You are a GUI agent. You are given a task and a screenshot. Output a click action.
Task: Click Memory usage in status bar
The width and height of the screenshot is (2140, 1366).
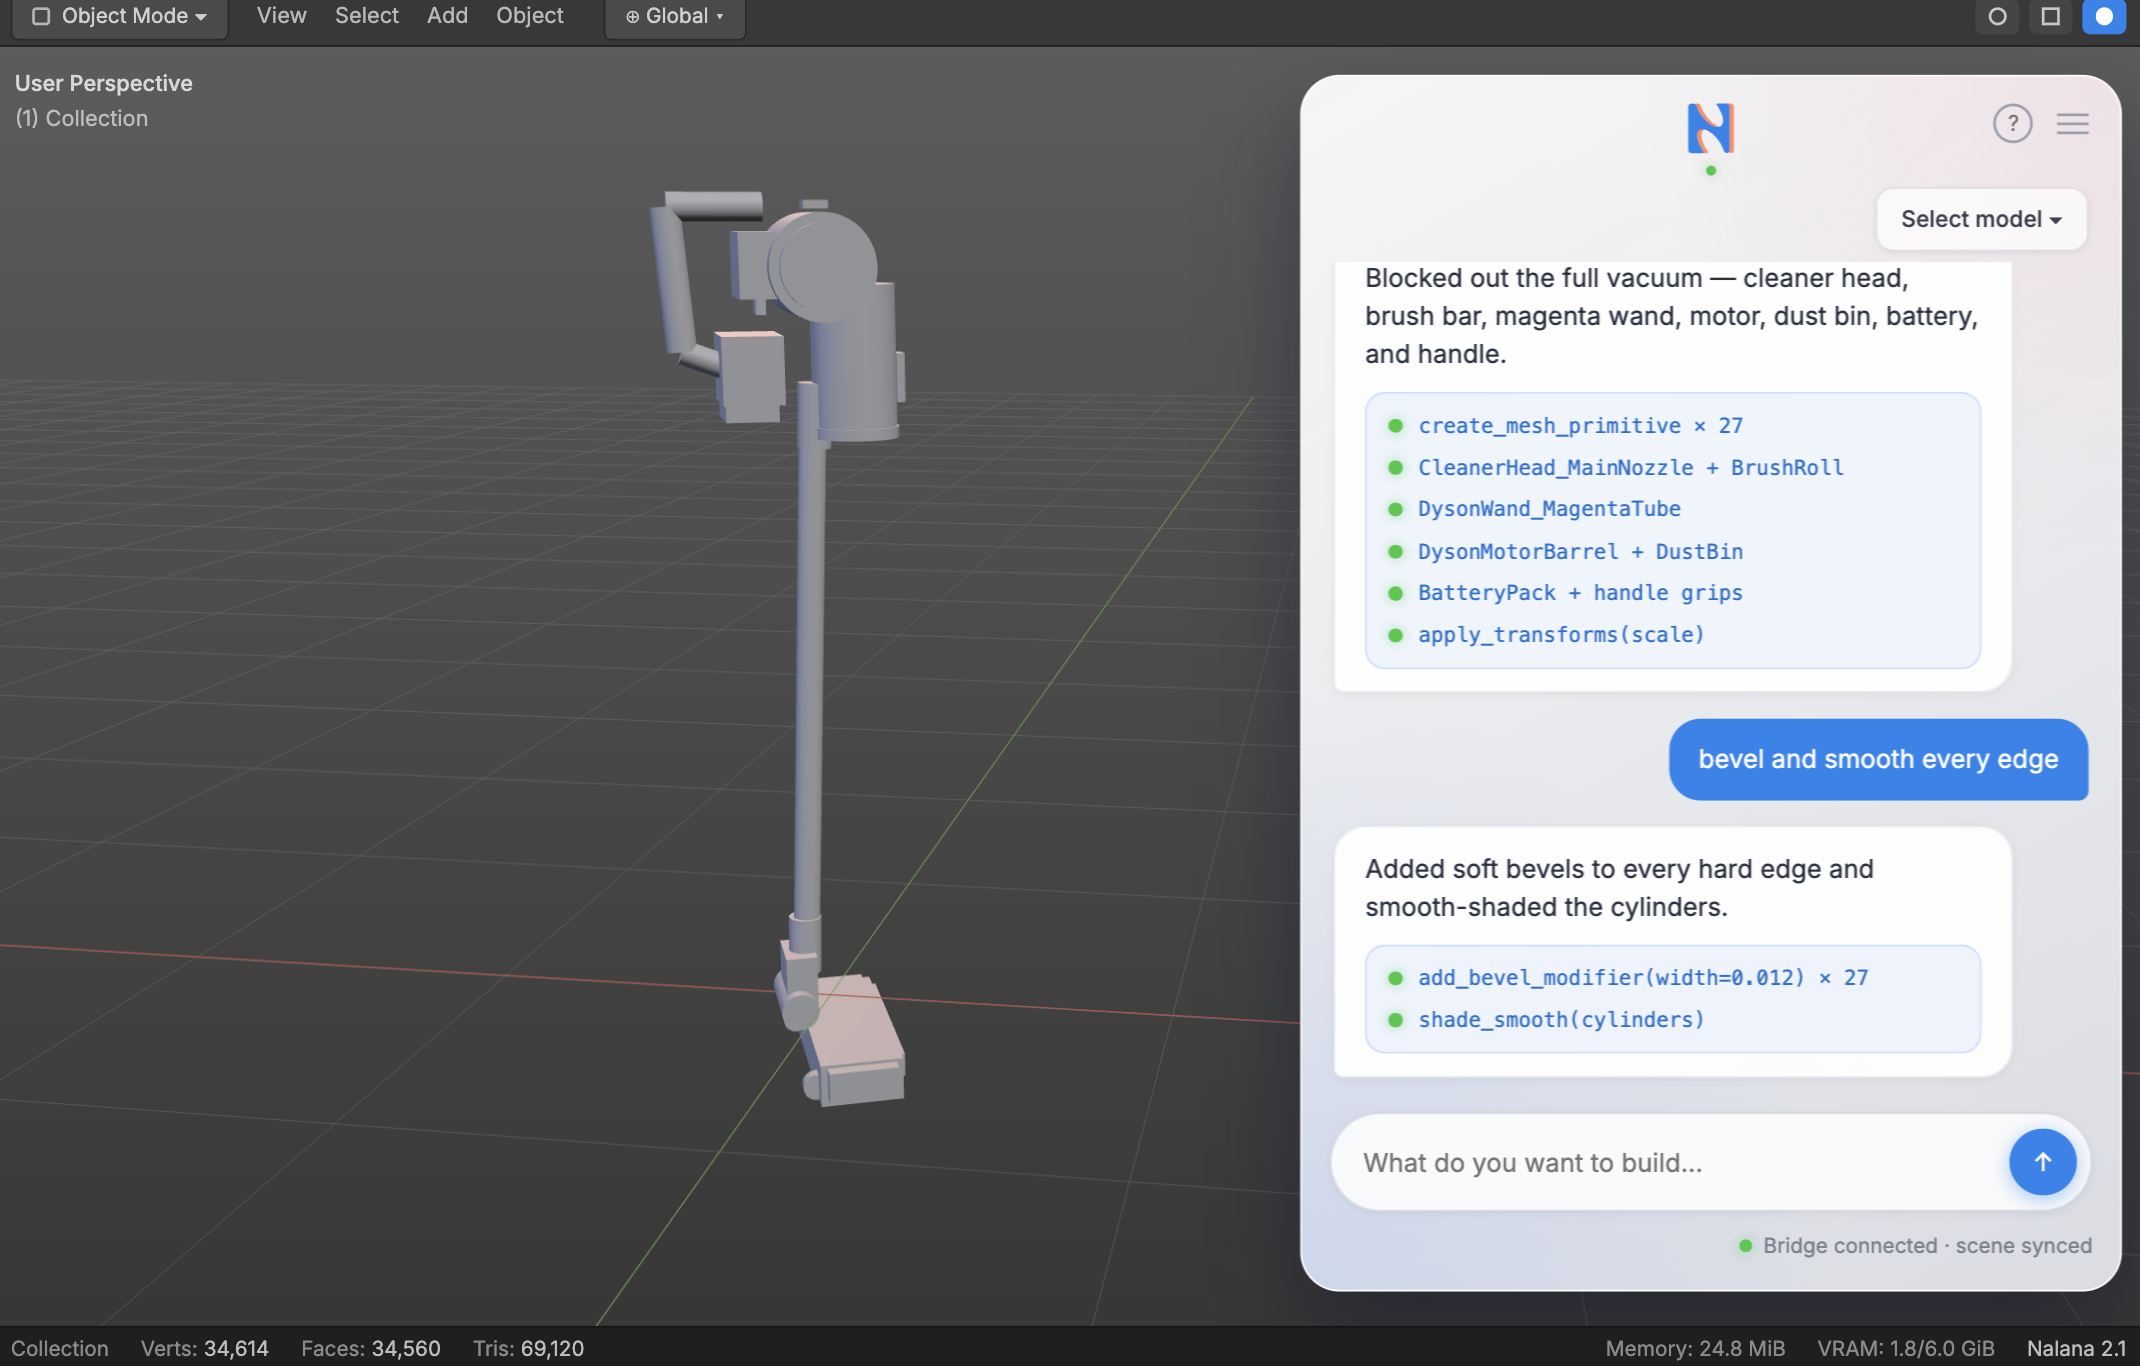[1695, 1348]
